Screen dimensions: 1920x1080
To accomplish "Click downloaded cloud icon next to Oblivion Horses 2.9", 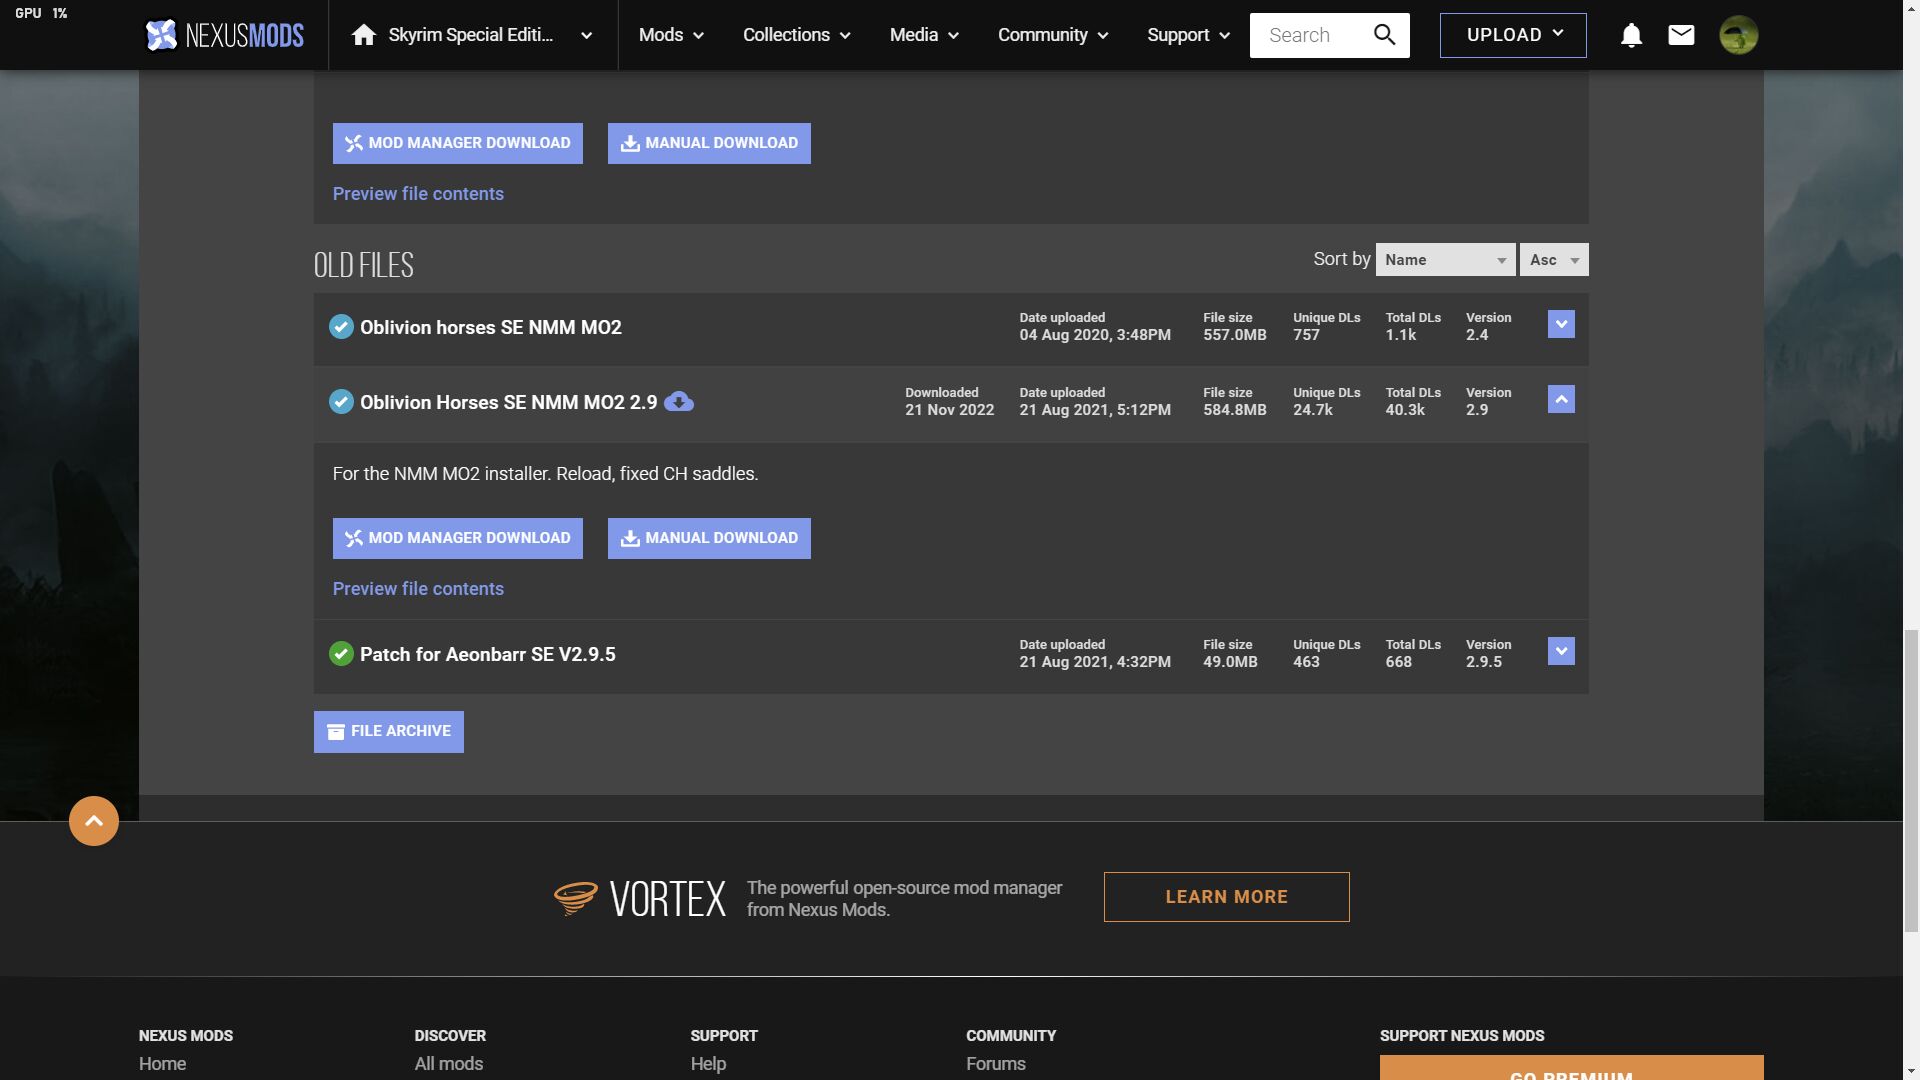I will pyautogui.click(x=679, y=402).
